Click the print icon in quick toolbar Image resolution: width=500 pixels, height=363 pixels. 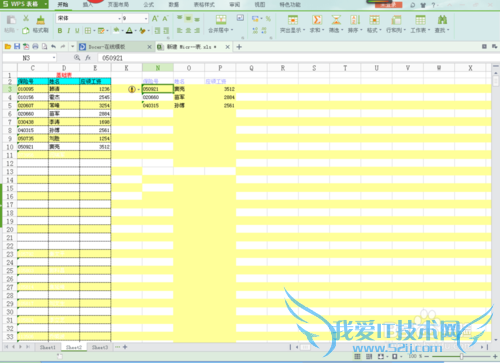coord(35,47)
